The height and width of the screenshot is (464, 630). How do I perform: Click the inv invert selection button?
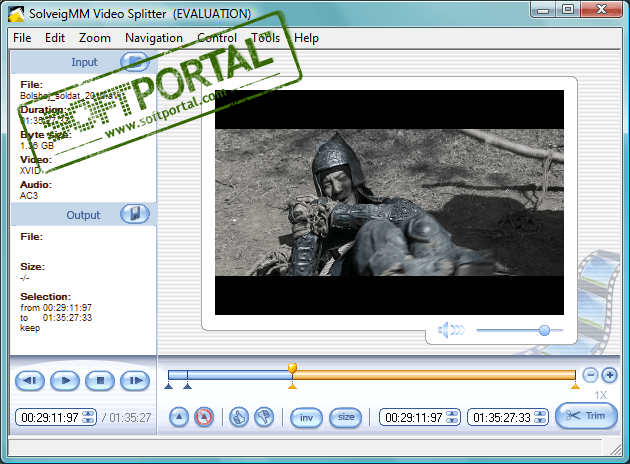click(306, 418)
